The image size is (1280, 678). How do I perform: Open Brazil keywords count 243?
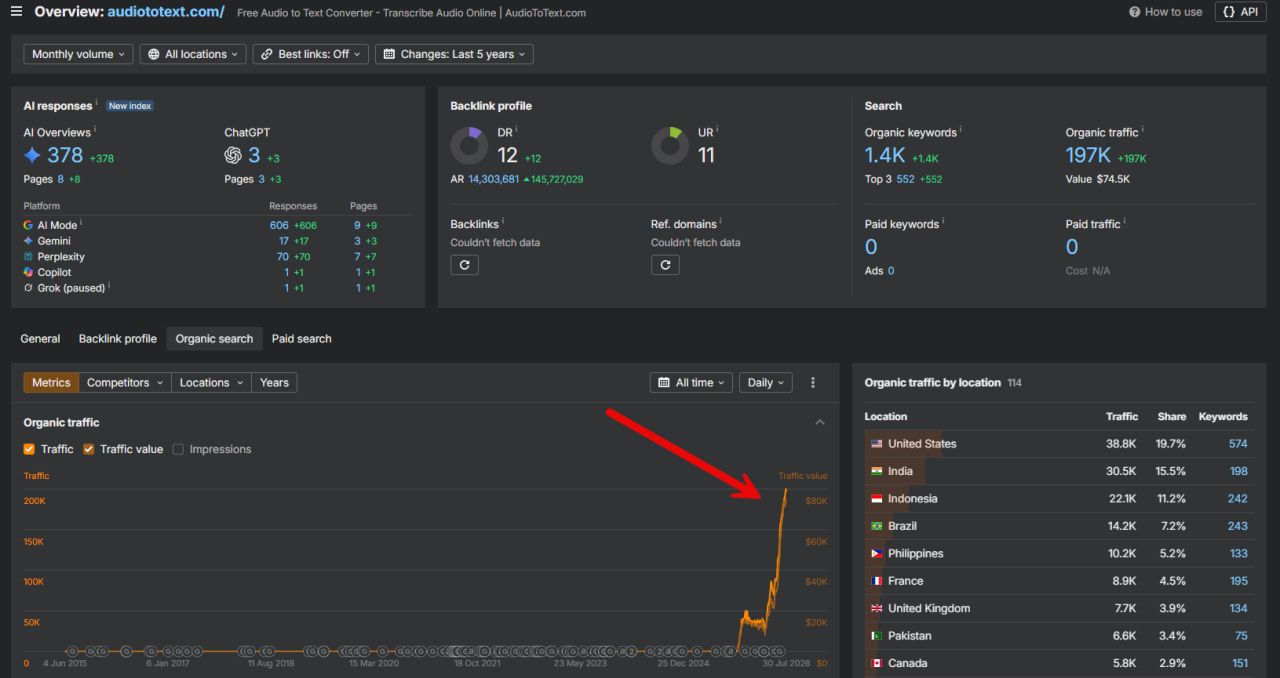point(1238,526)
